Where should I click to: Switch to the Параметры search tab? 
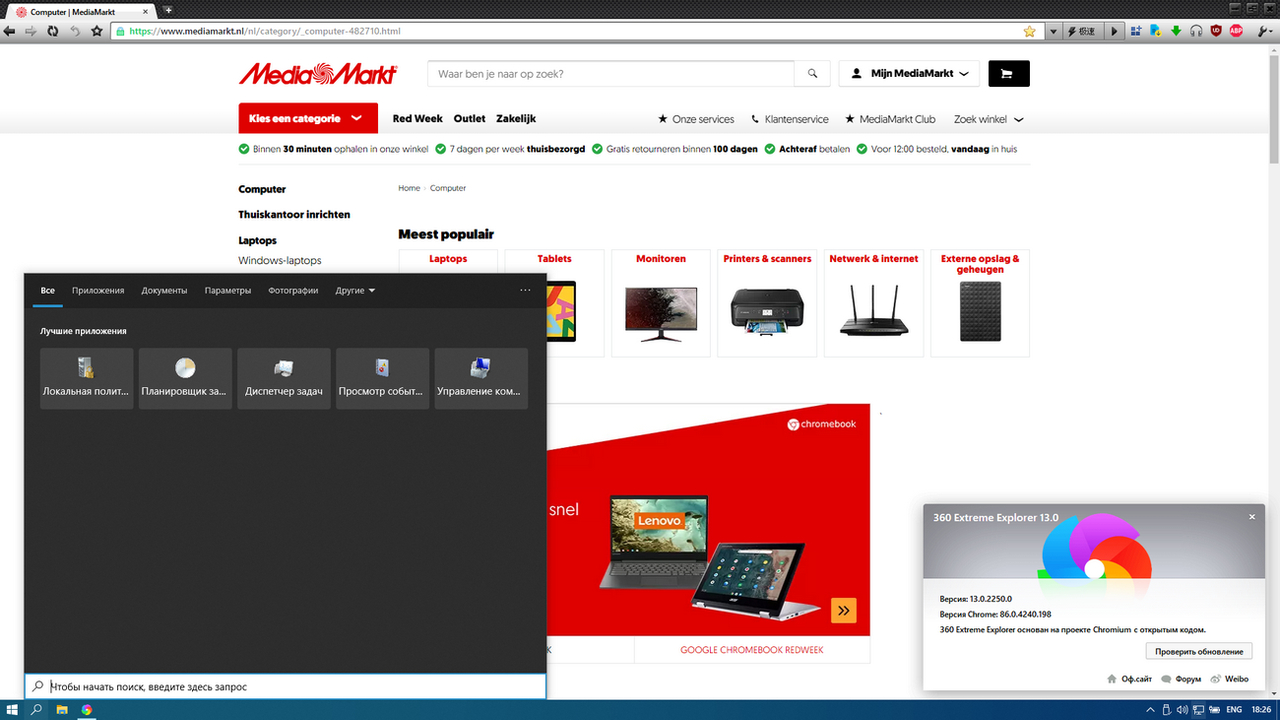point(228,290)
